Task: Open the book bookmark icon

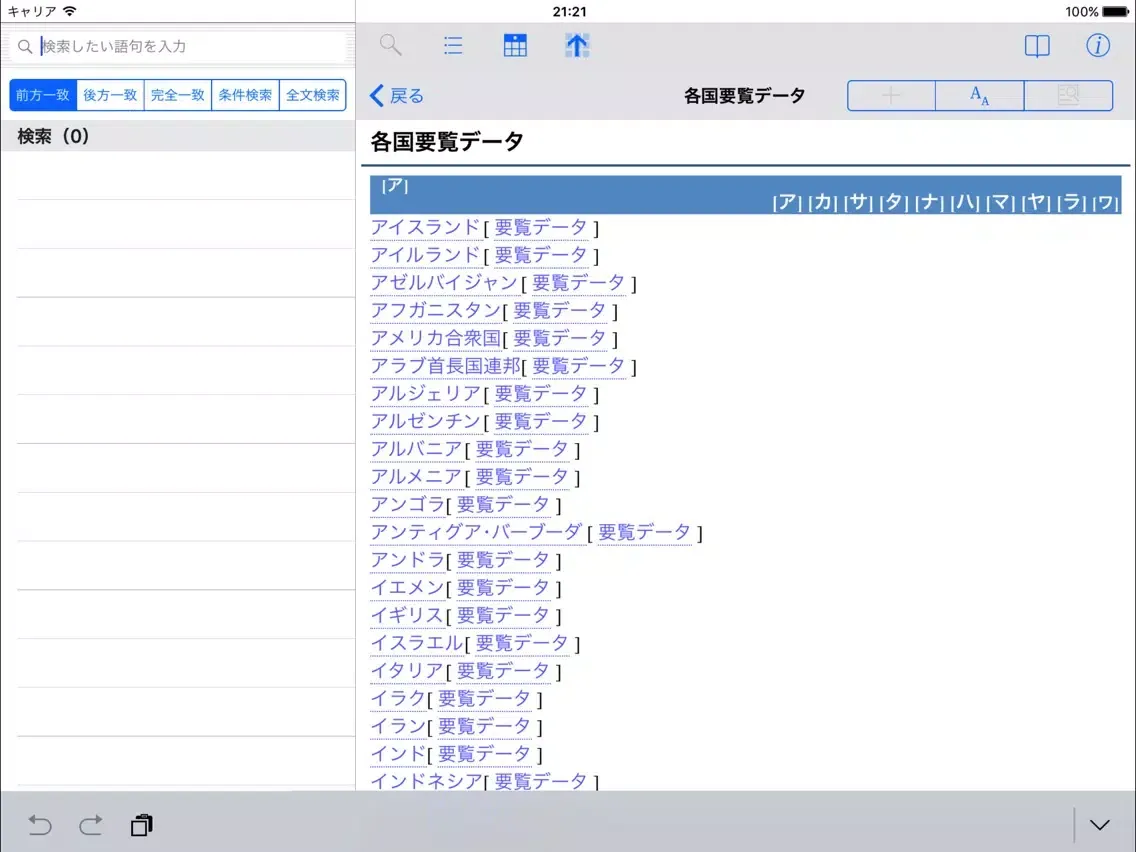Action: pos(1037,46)
